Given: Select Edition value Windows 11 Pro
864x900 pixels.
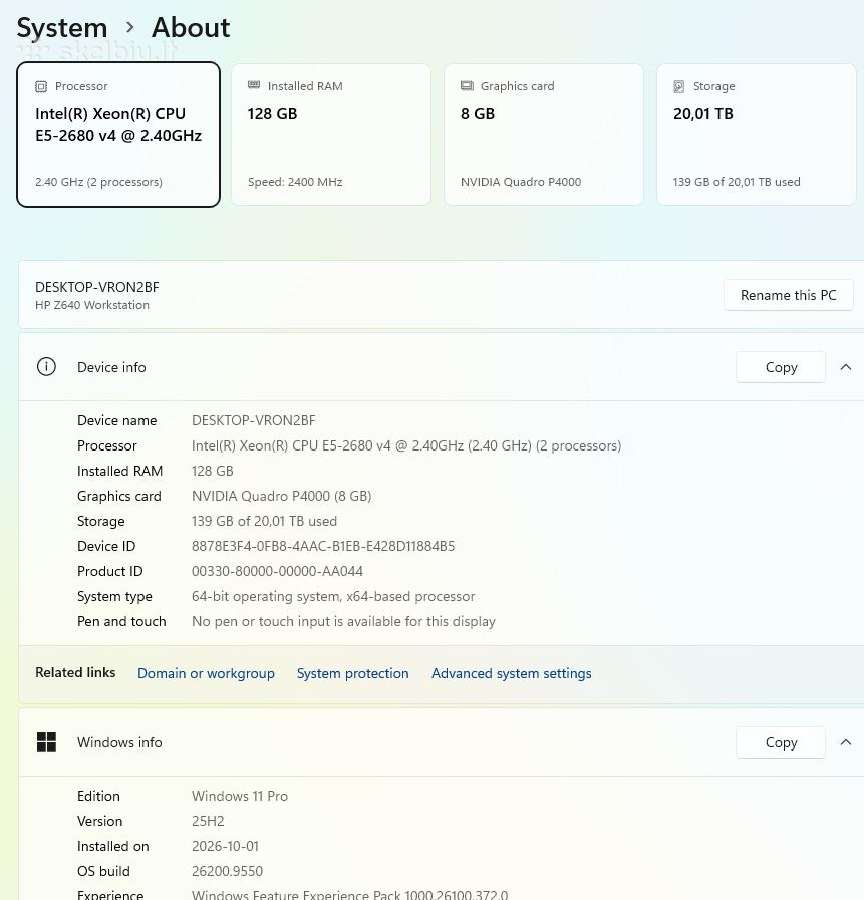Looking at the screenshot, I should click(x=239, y=796).
